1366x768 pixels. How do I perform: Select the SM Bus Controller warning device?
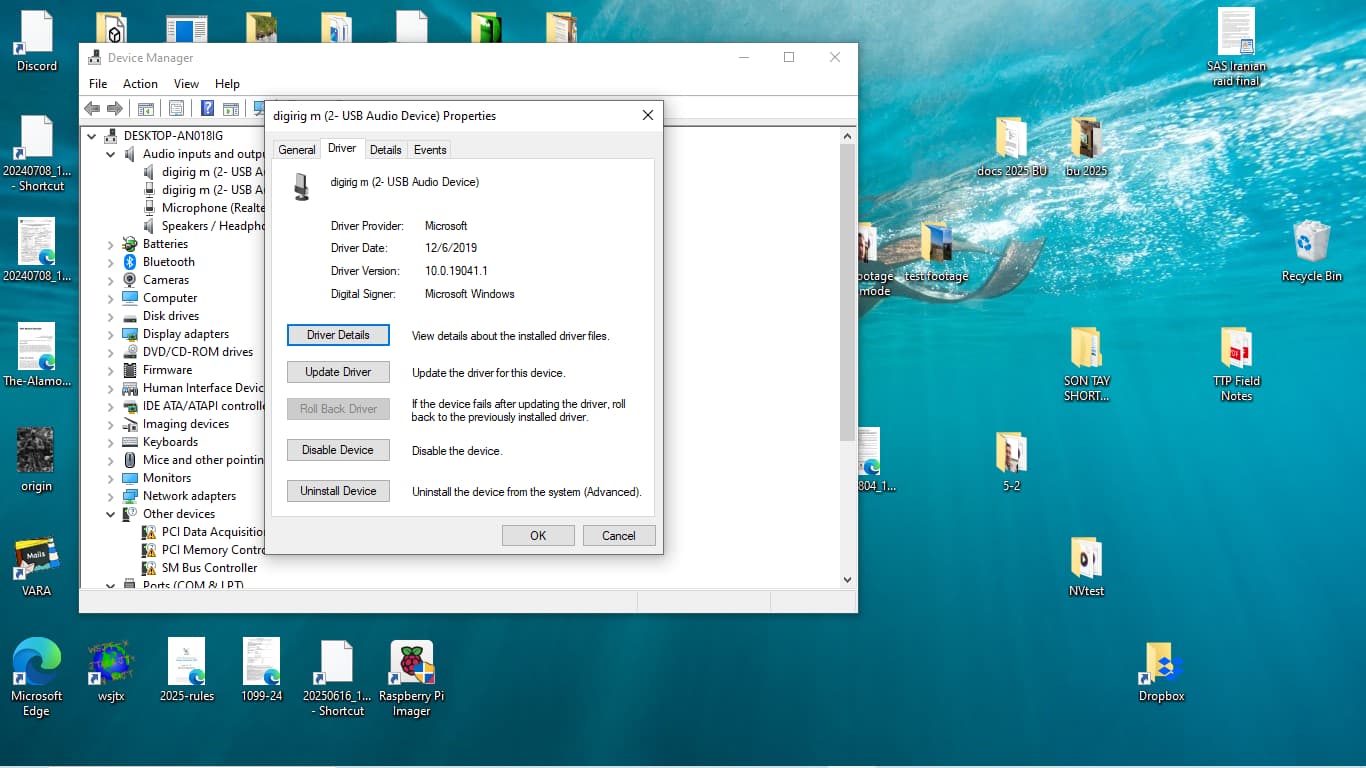pyautogui.click(x=209, y=568)
